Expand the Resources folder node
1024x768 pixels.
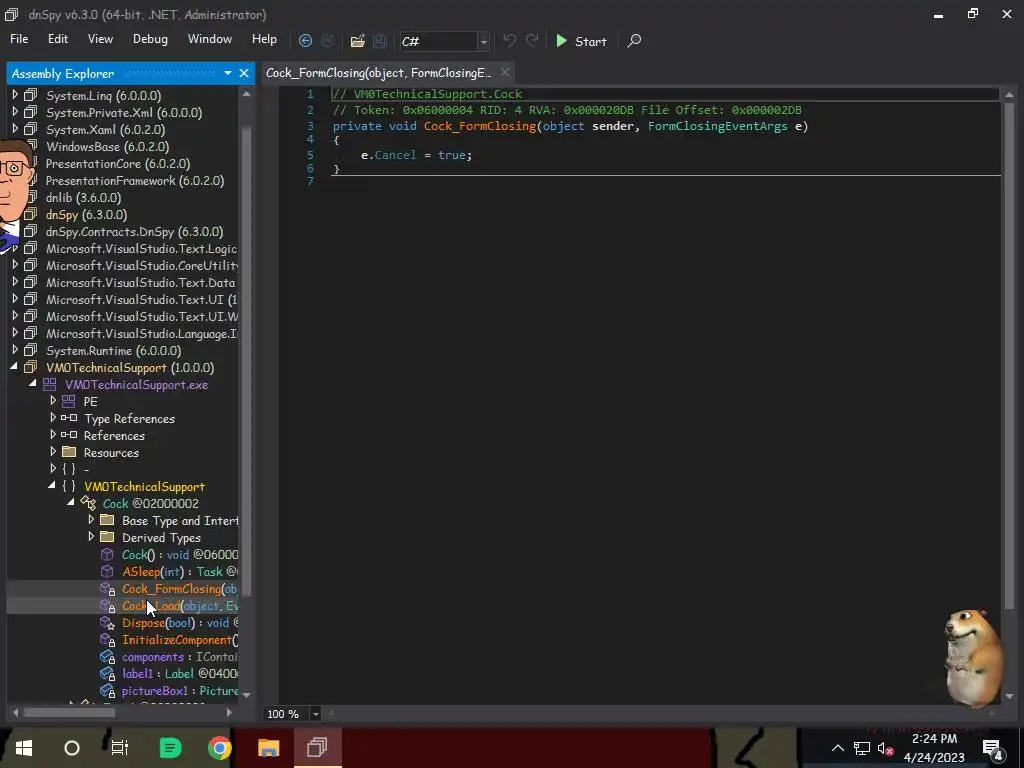coord(53,452)
